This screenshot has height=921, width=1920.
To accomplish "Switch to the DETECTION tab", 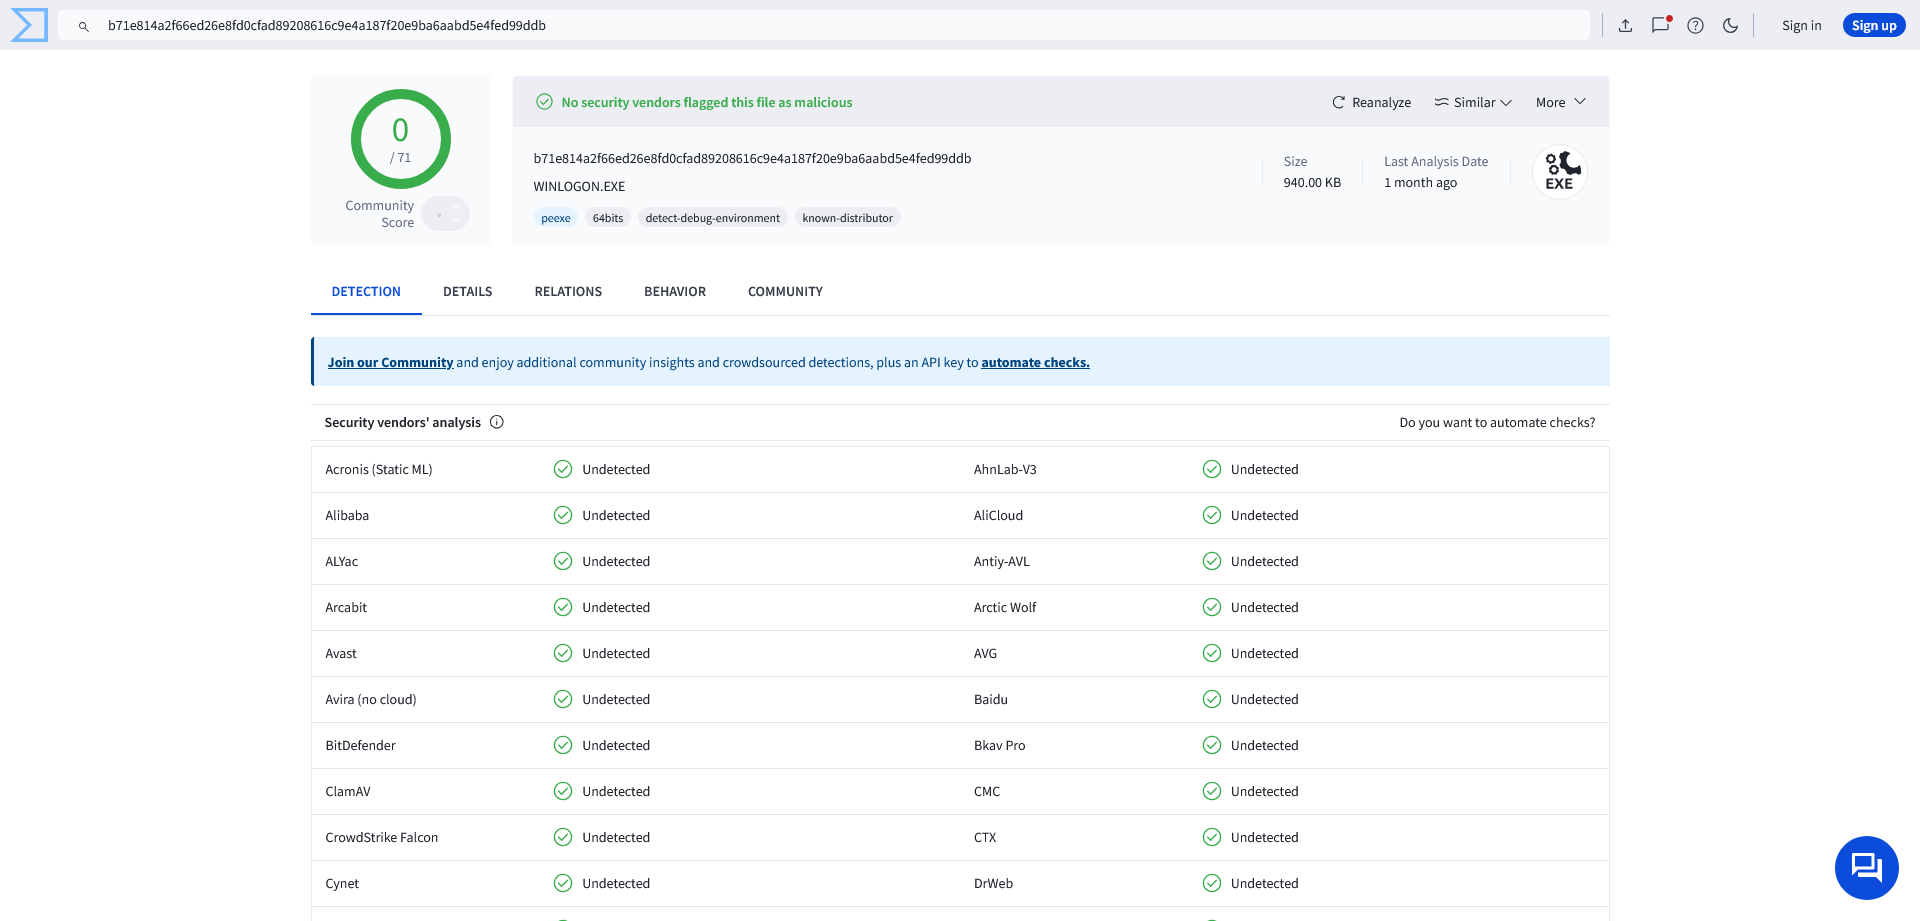I will [x=366, y=292].
